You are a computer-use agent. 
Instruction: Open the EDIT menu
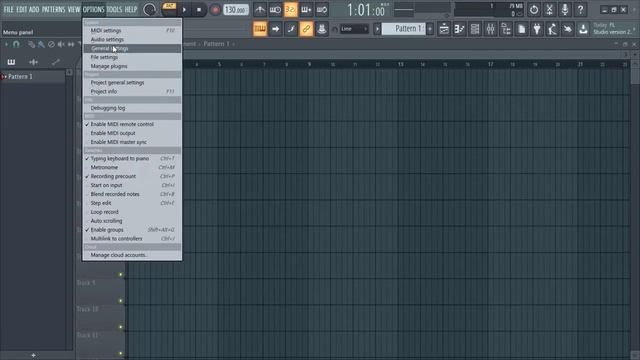21,9
